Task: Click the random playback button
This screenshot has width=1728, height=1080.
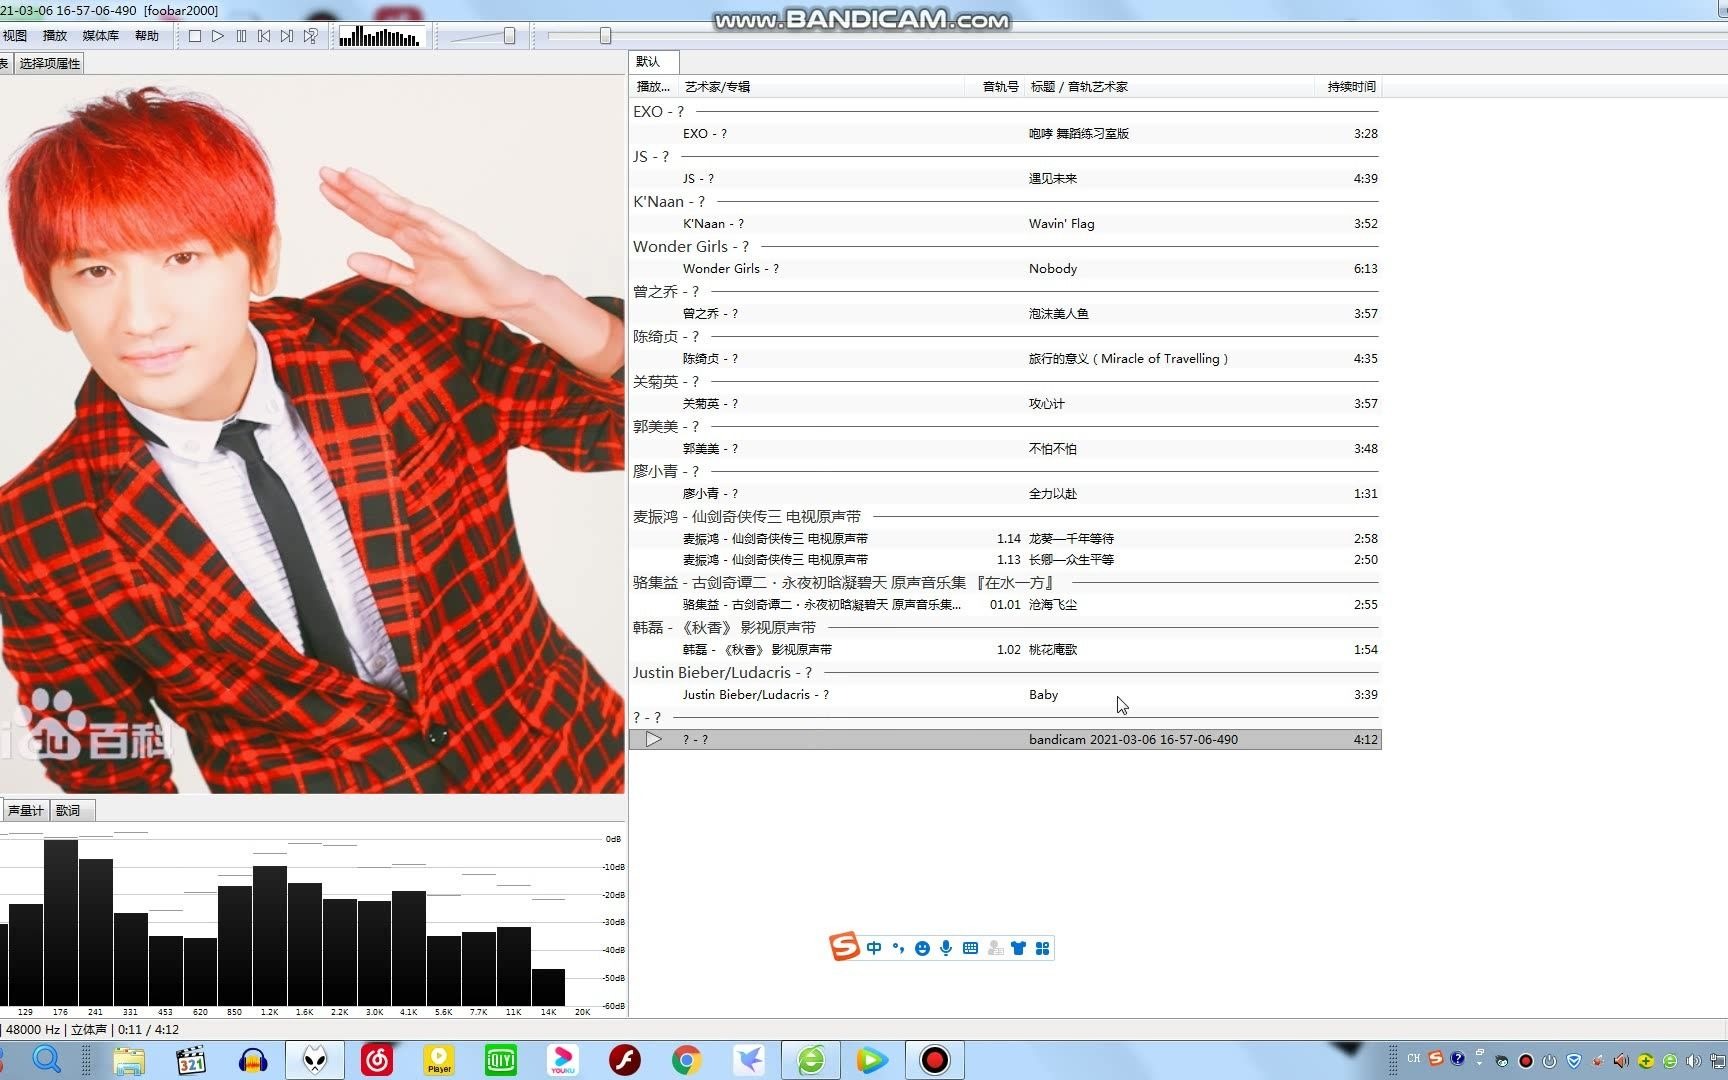Action: tap(311, 36)
